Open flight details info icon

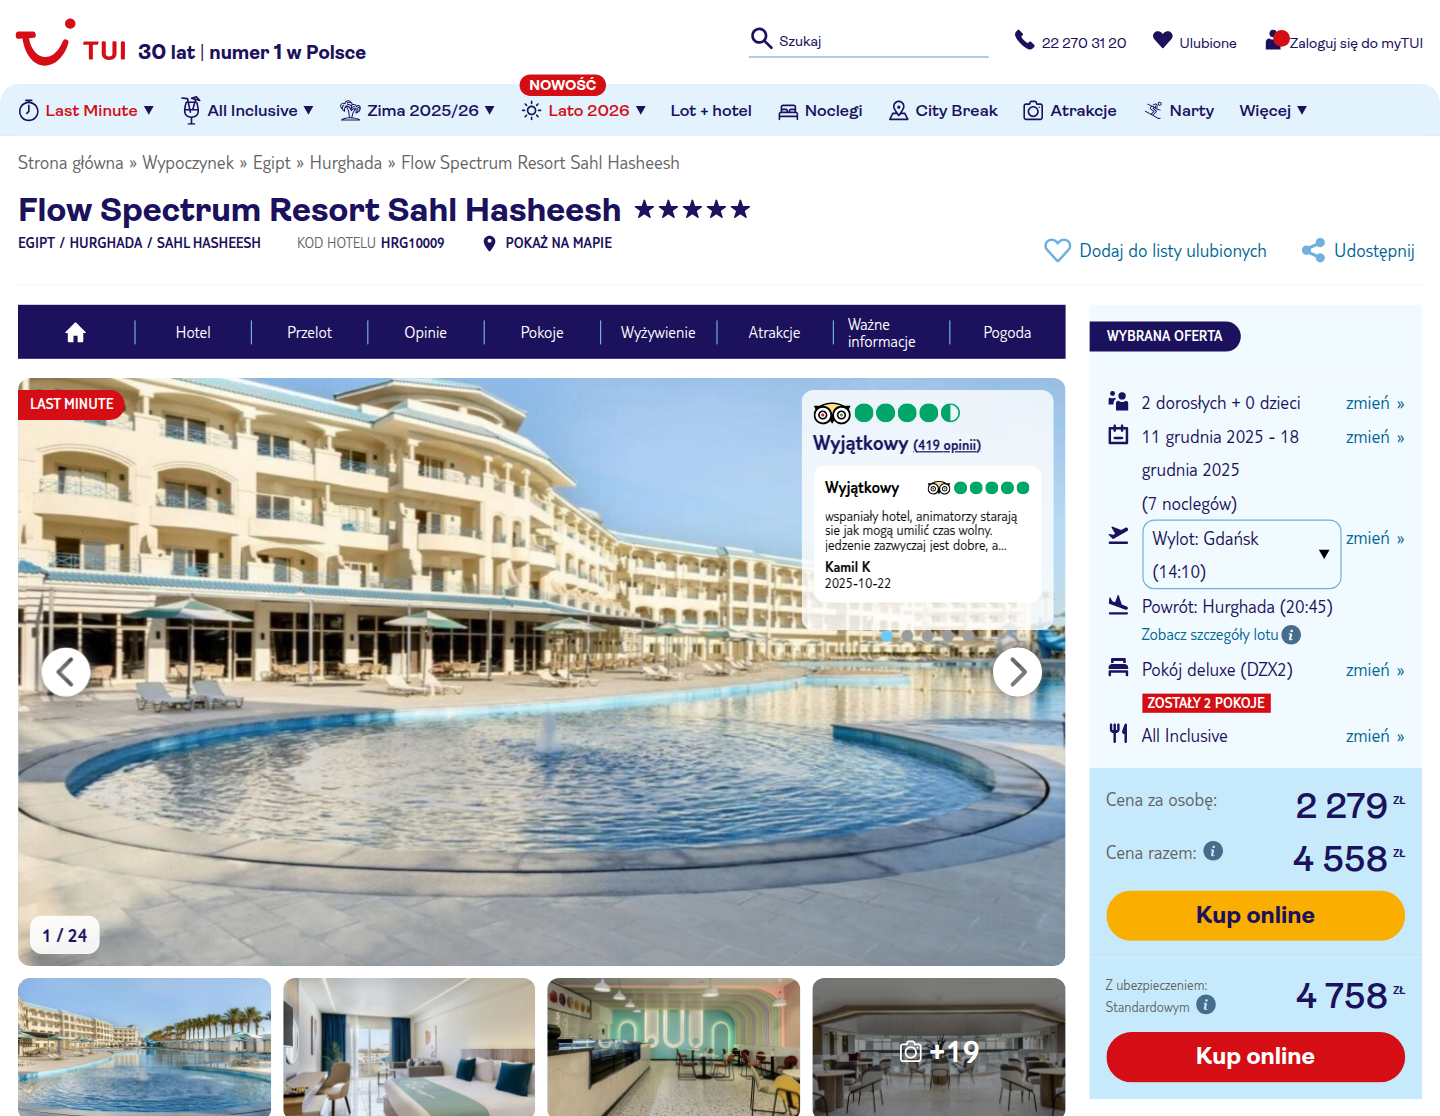pos(1291,635)
